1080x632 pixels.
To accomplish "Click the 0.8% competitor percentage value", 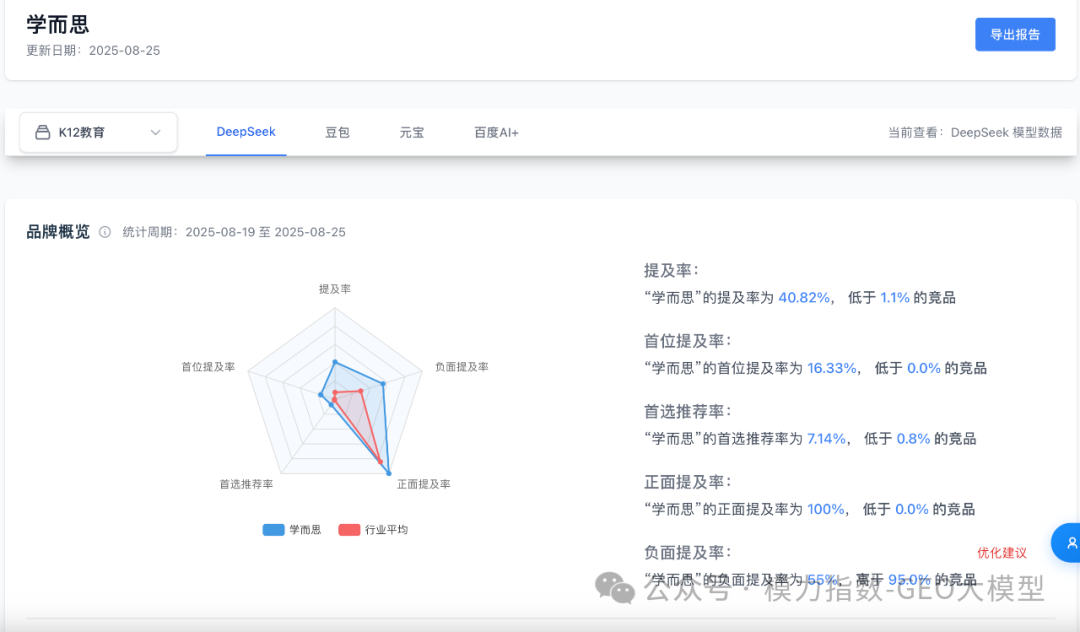I will pyautogui.click(x=913, y=439).
